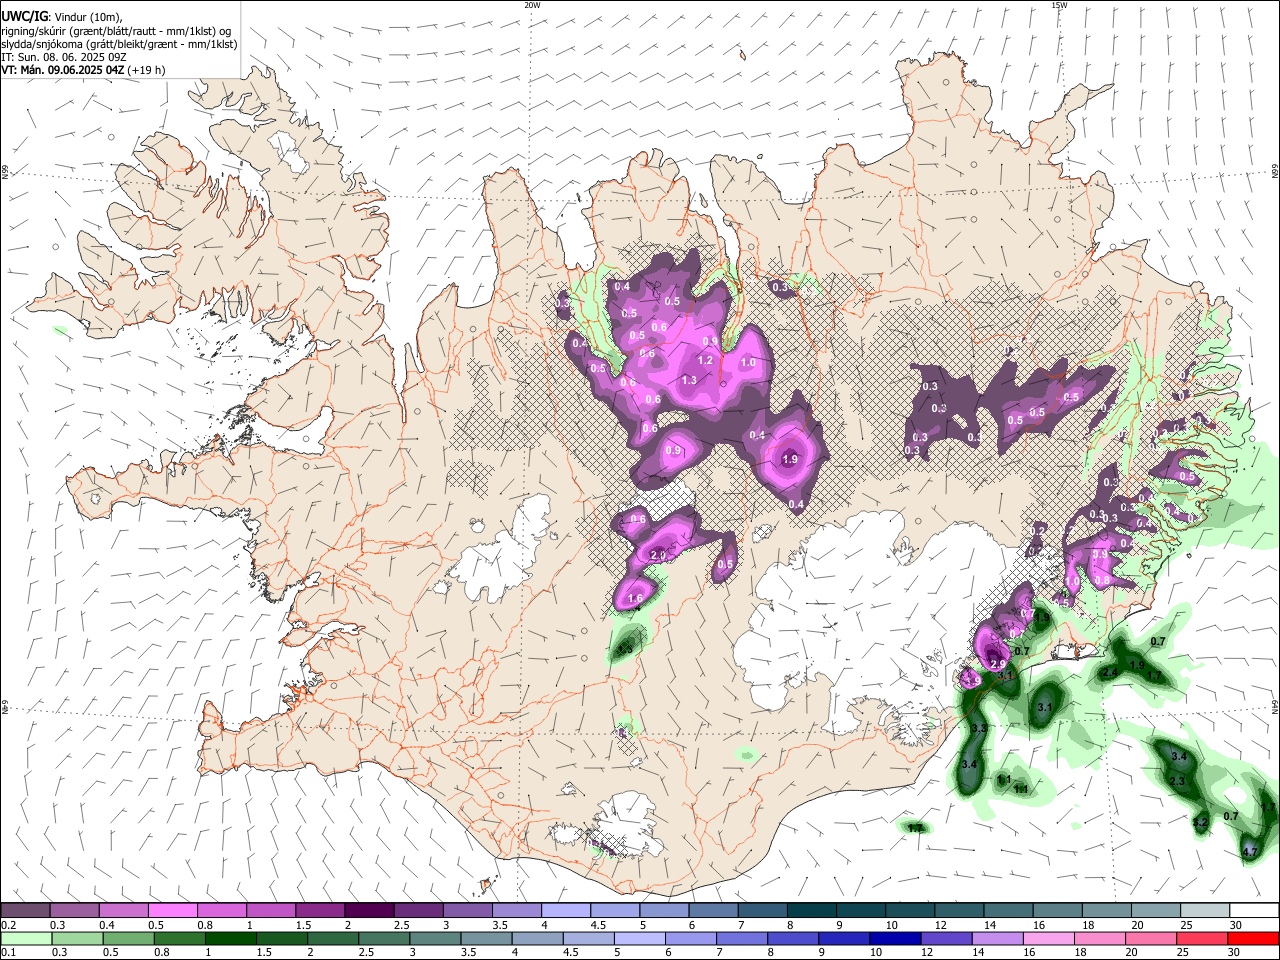Viewport: 1280px width, 960px height.
Task: Click the 0.1 label on rain scale
Action: (7, 953)
